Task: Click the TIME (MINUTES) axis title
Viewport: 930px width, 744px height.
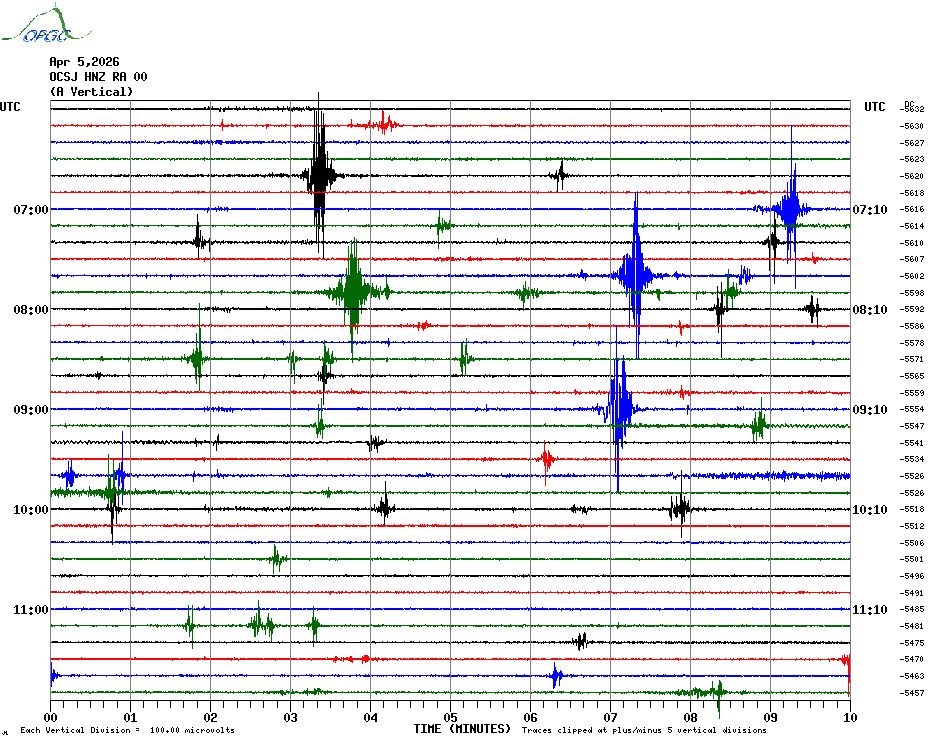Action: [462, 729]
